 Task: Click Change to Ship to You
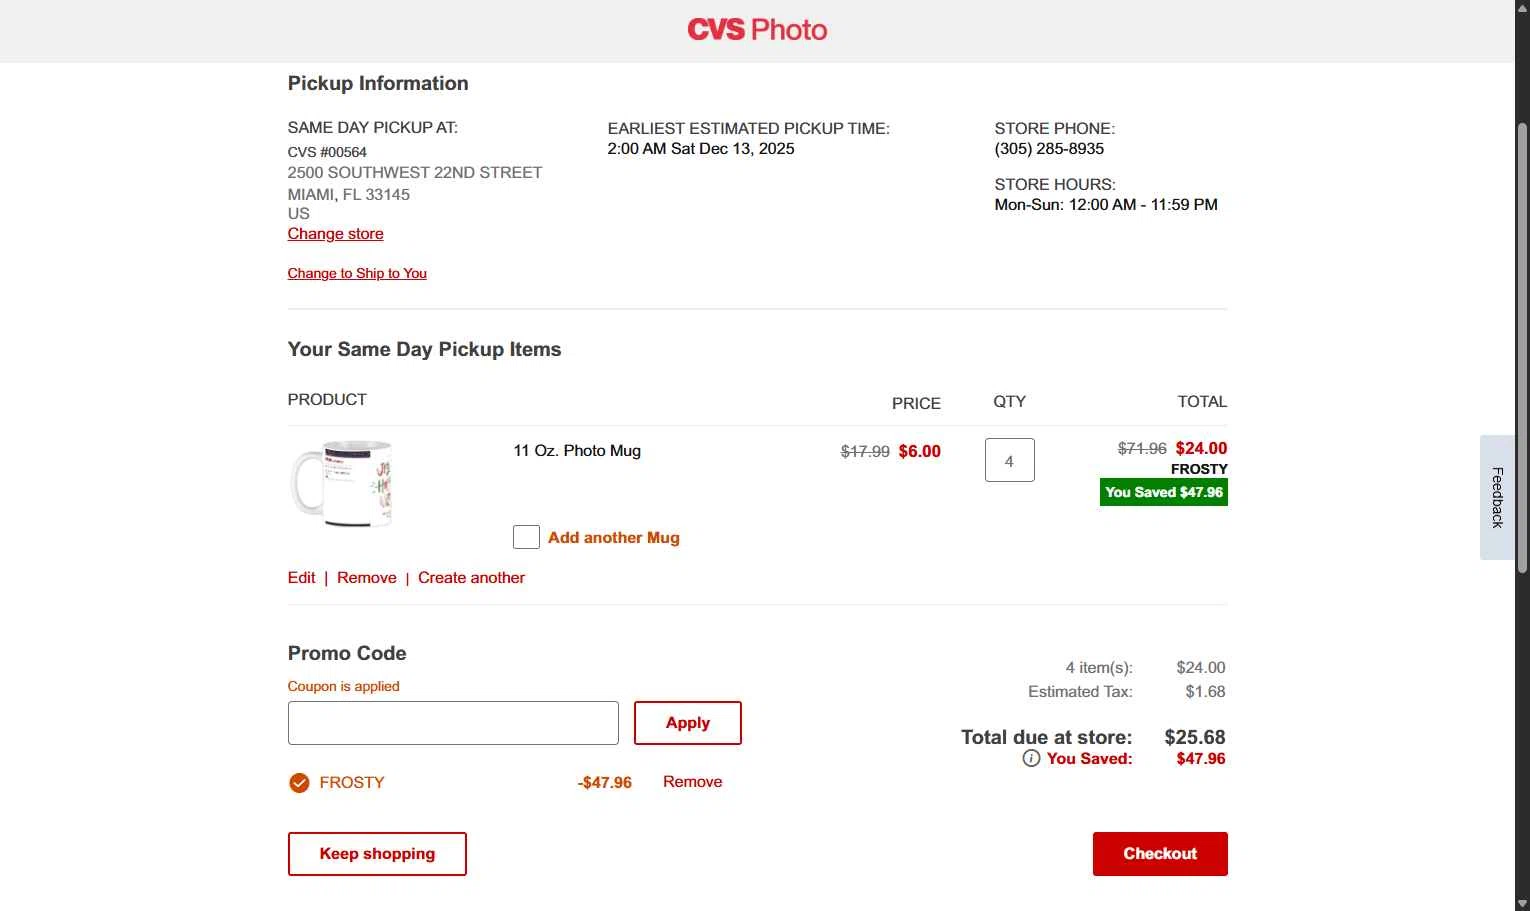click(357, 273)
